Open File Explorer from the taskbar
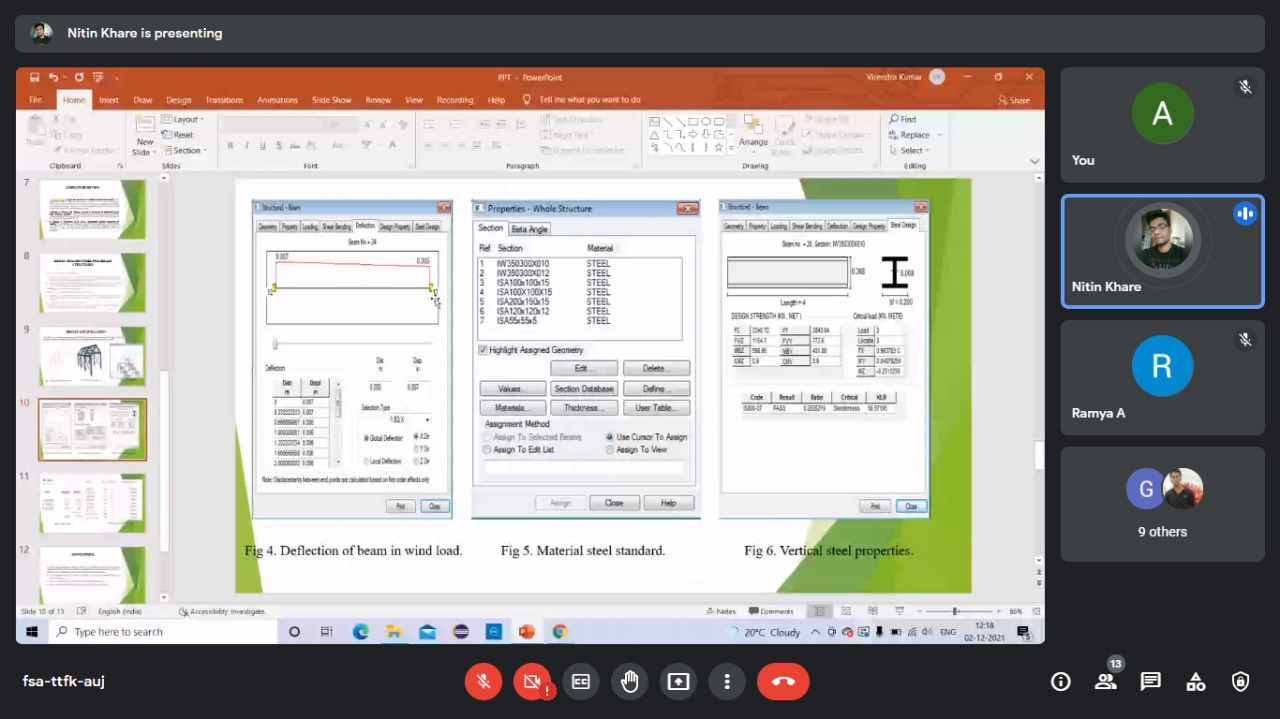Image resolution: width=1280 pixels, height=719 pixels. 394,632
